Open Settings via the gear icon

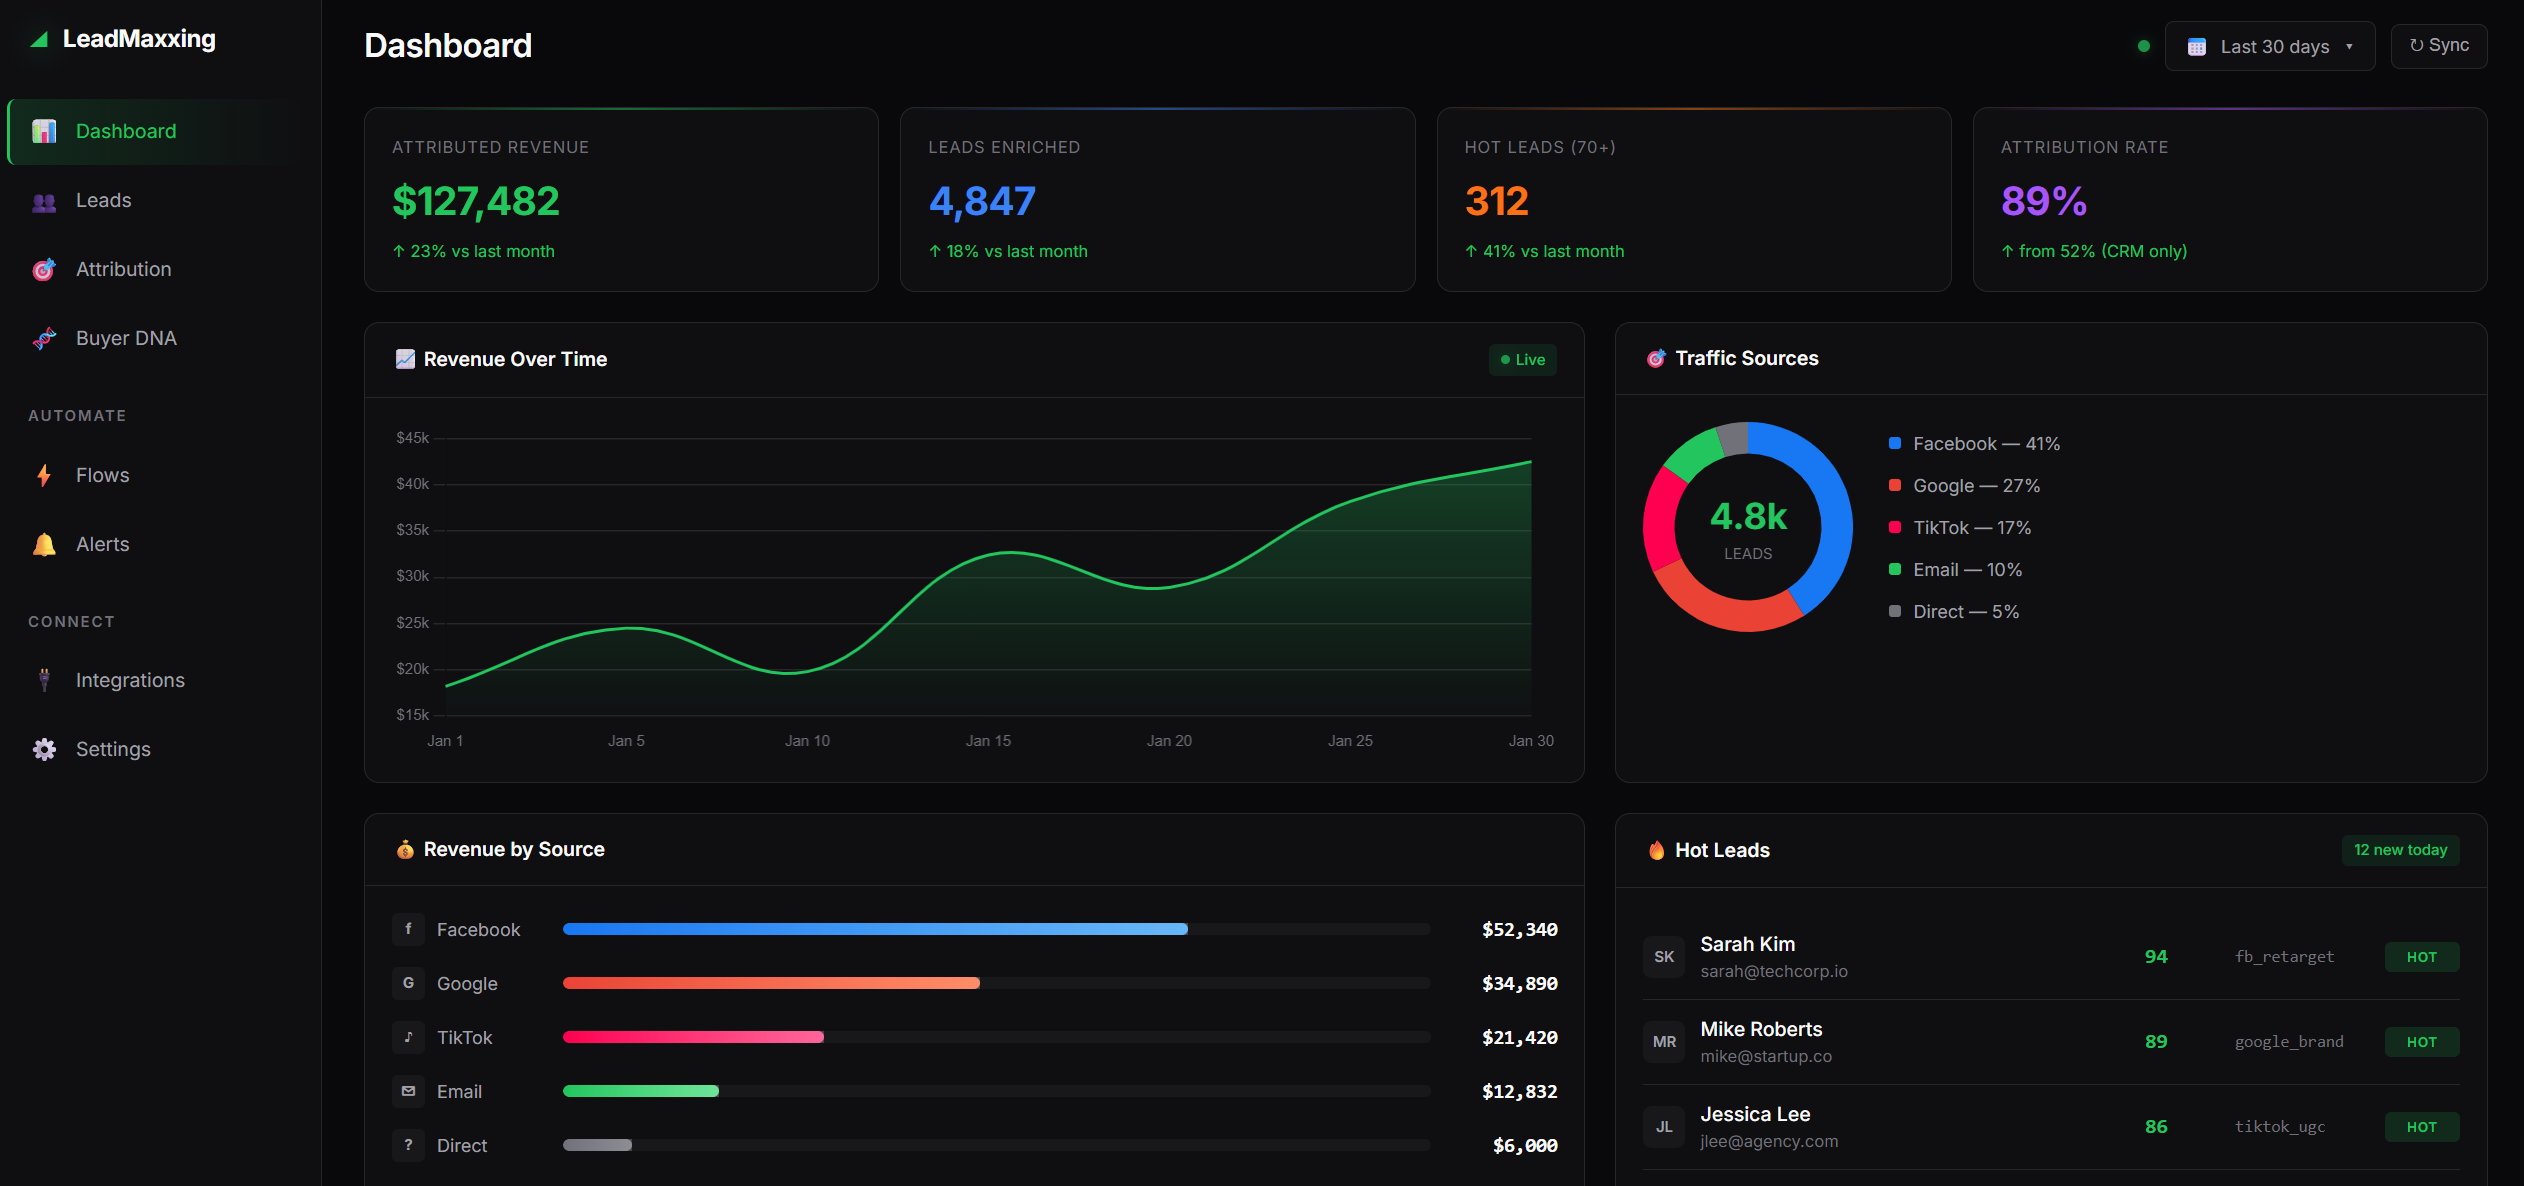click(44, 749)
